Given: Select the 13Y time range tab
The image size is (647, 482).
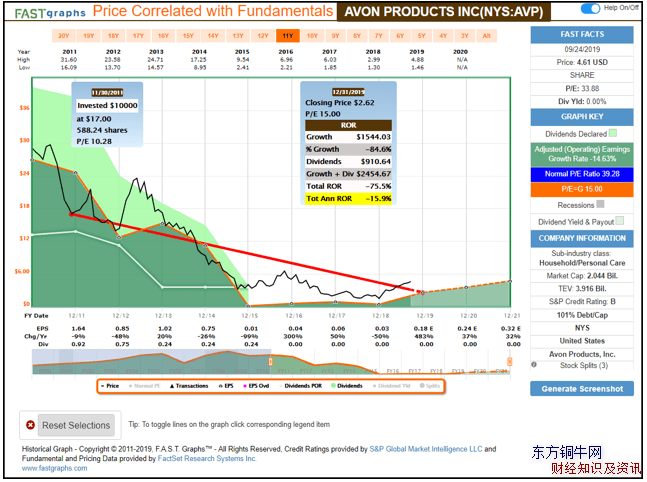Looking at the screenshot, I should point(238,36).
